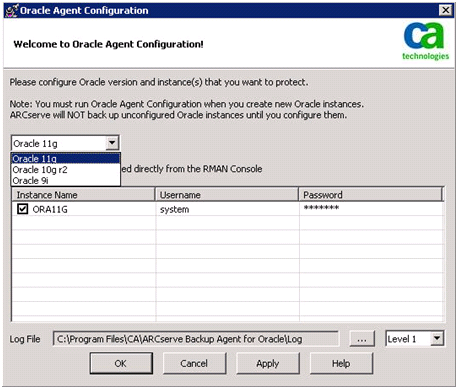458x389 pixels.
Task: Click the Cancel button
Action: click(x=194, y=363)
